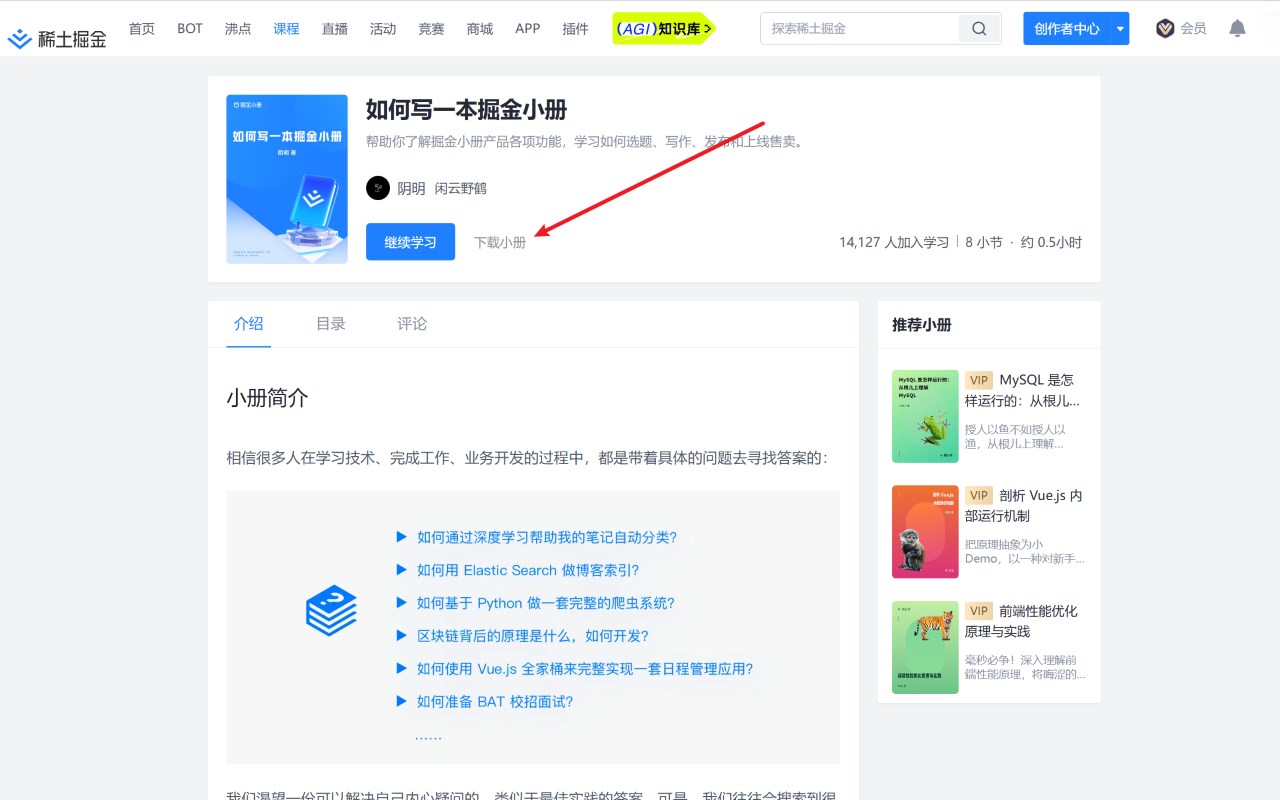Open 商城 in the top navigation
1280x800 pixels.
point(480,29)
